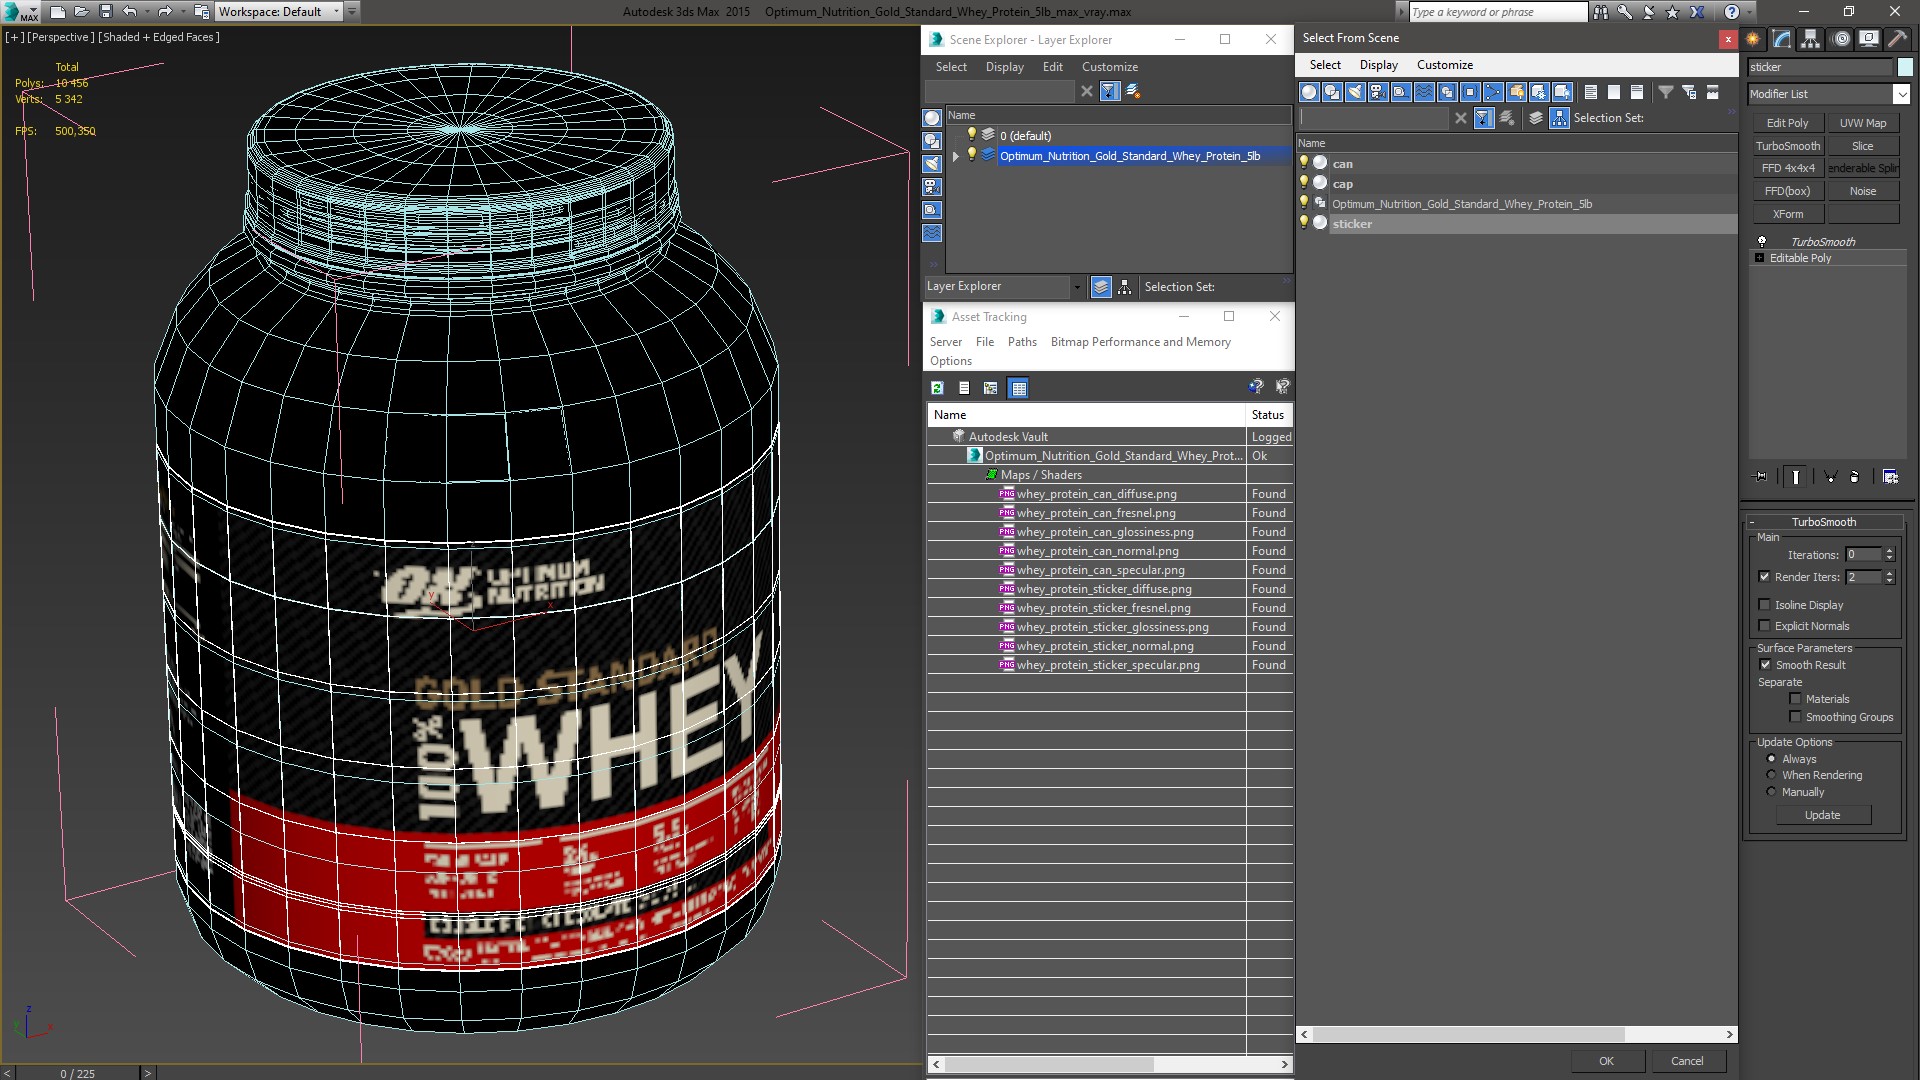Open Bitmap Performance and Memory menu
The image size is (1920, 1080).
[x=1140, y=342]
